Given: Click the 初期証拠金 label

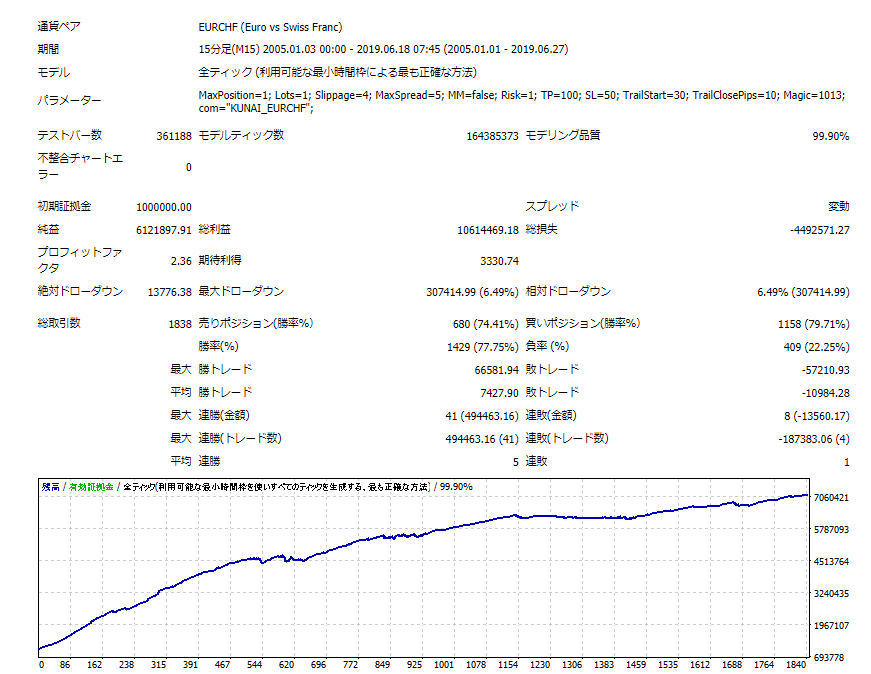Looking at the screenshot, I should (64, 206).
